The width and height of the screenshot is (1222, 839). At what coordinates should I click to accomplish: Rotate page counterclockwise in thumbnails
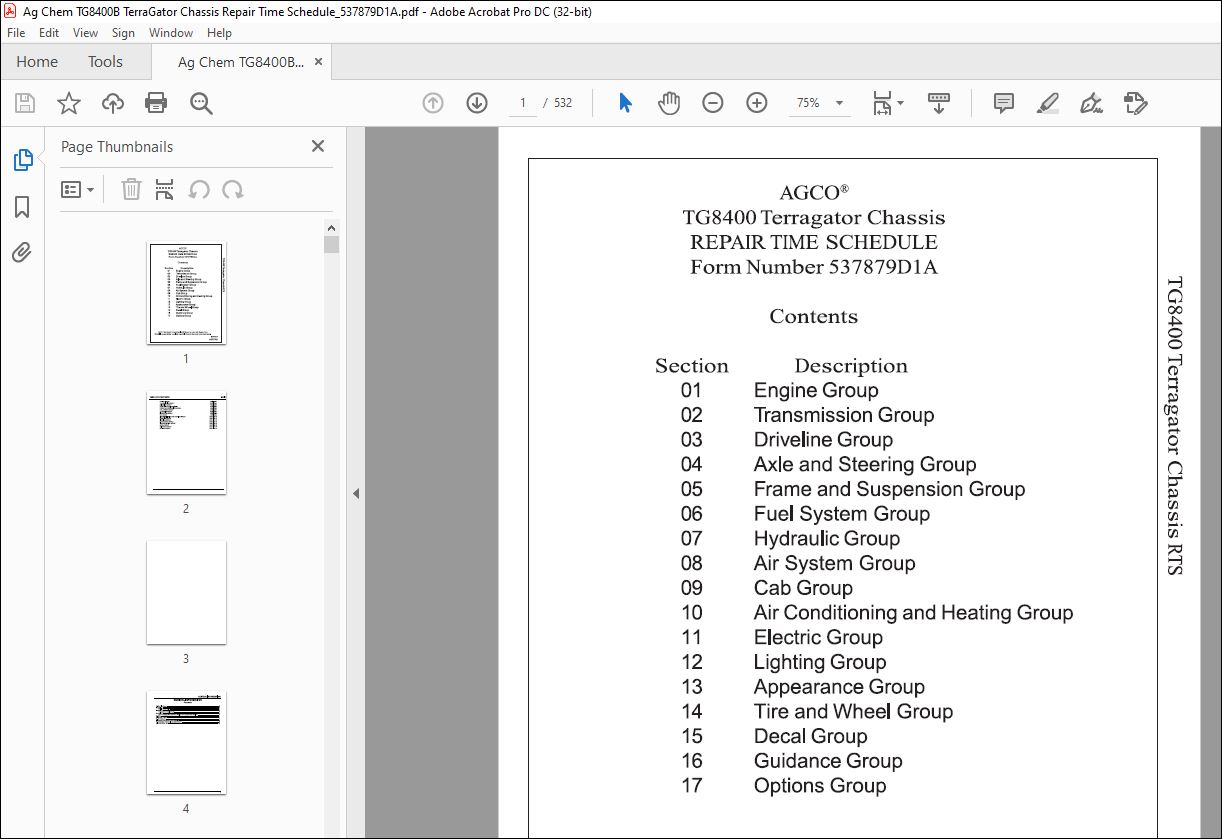(199, 190)
